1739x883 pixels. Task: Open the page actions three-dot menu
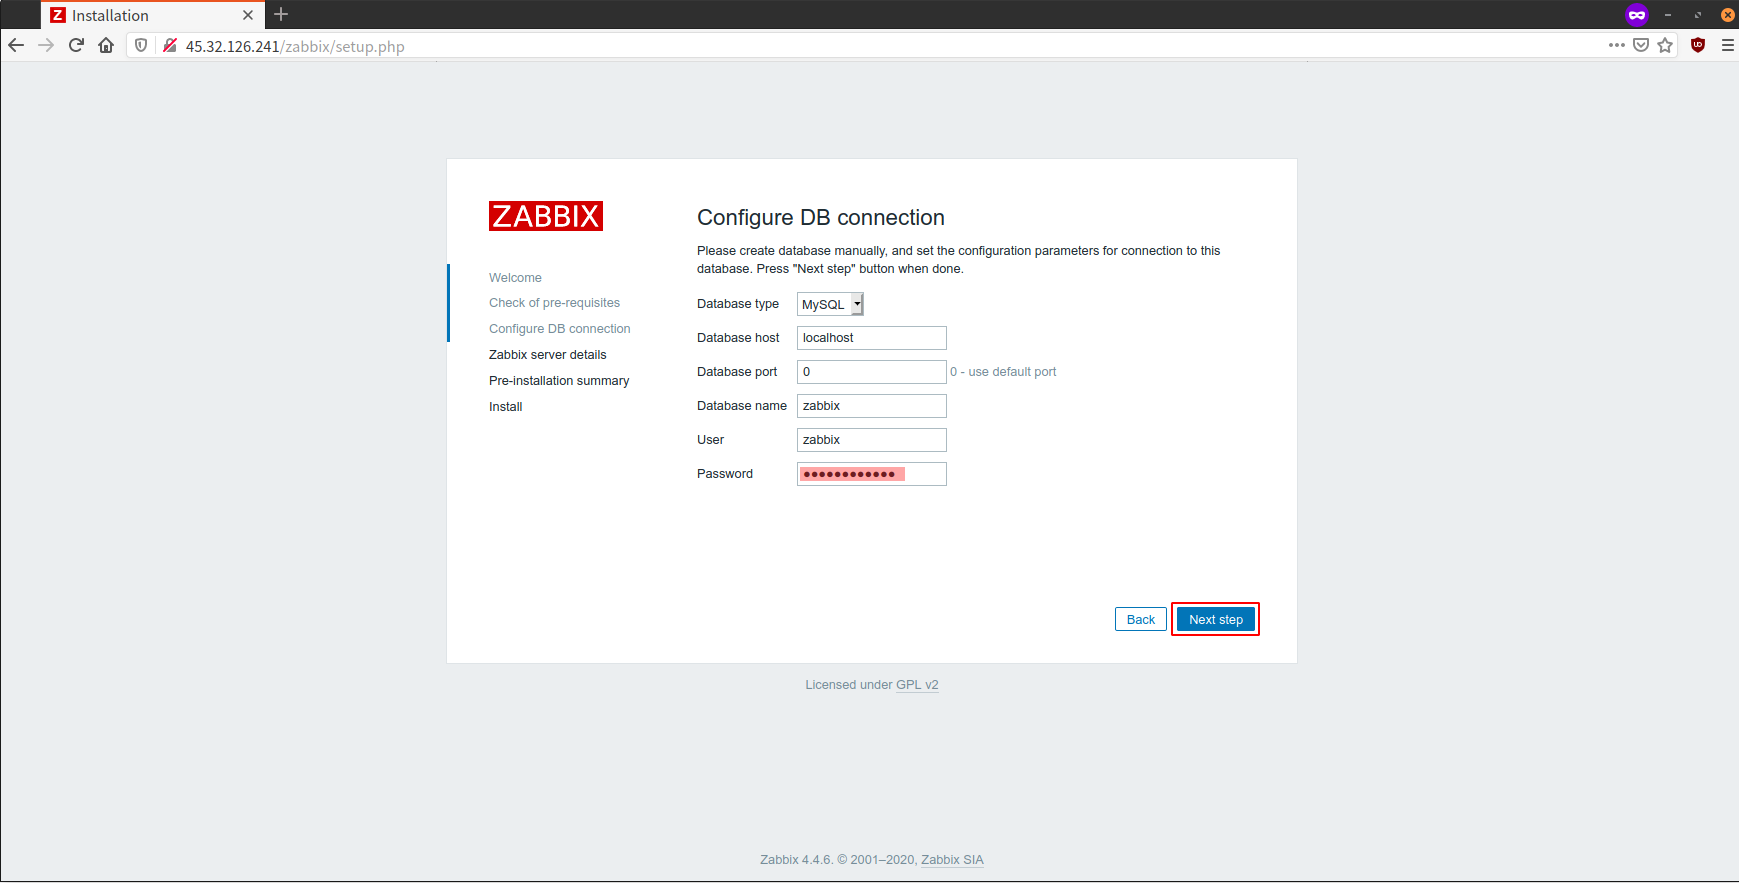[1616, 45]
